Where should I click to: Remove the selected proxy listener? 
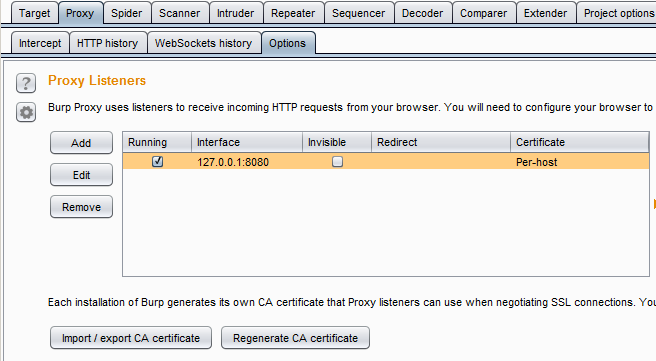[x=81, y=207]
